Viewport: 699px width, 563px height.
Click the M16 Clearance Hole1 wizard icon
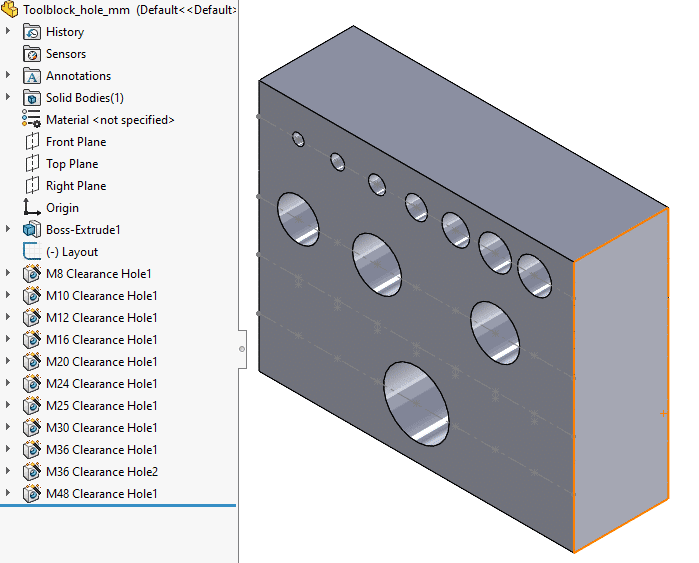pos(32,340)
